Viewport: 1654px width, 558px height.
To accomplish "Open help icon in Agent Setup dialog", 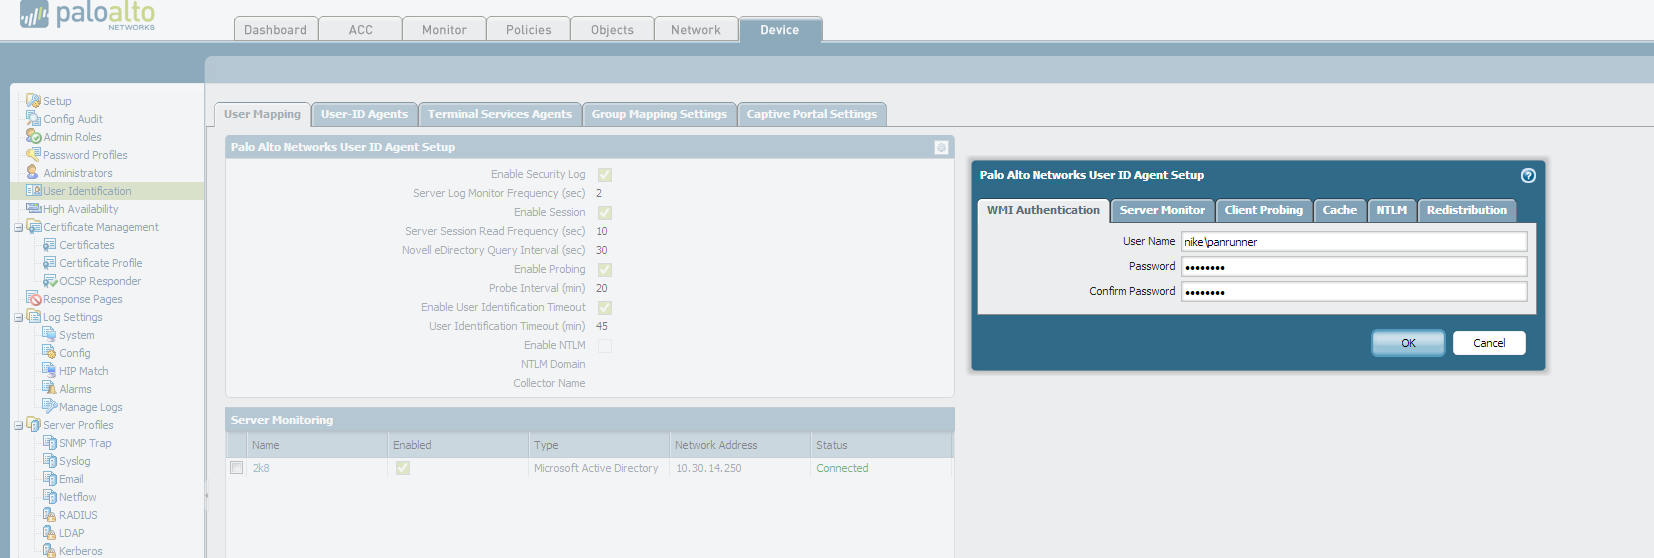I will pyautogui.click(x=1528, y=175).
